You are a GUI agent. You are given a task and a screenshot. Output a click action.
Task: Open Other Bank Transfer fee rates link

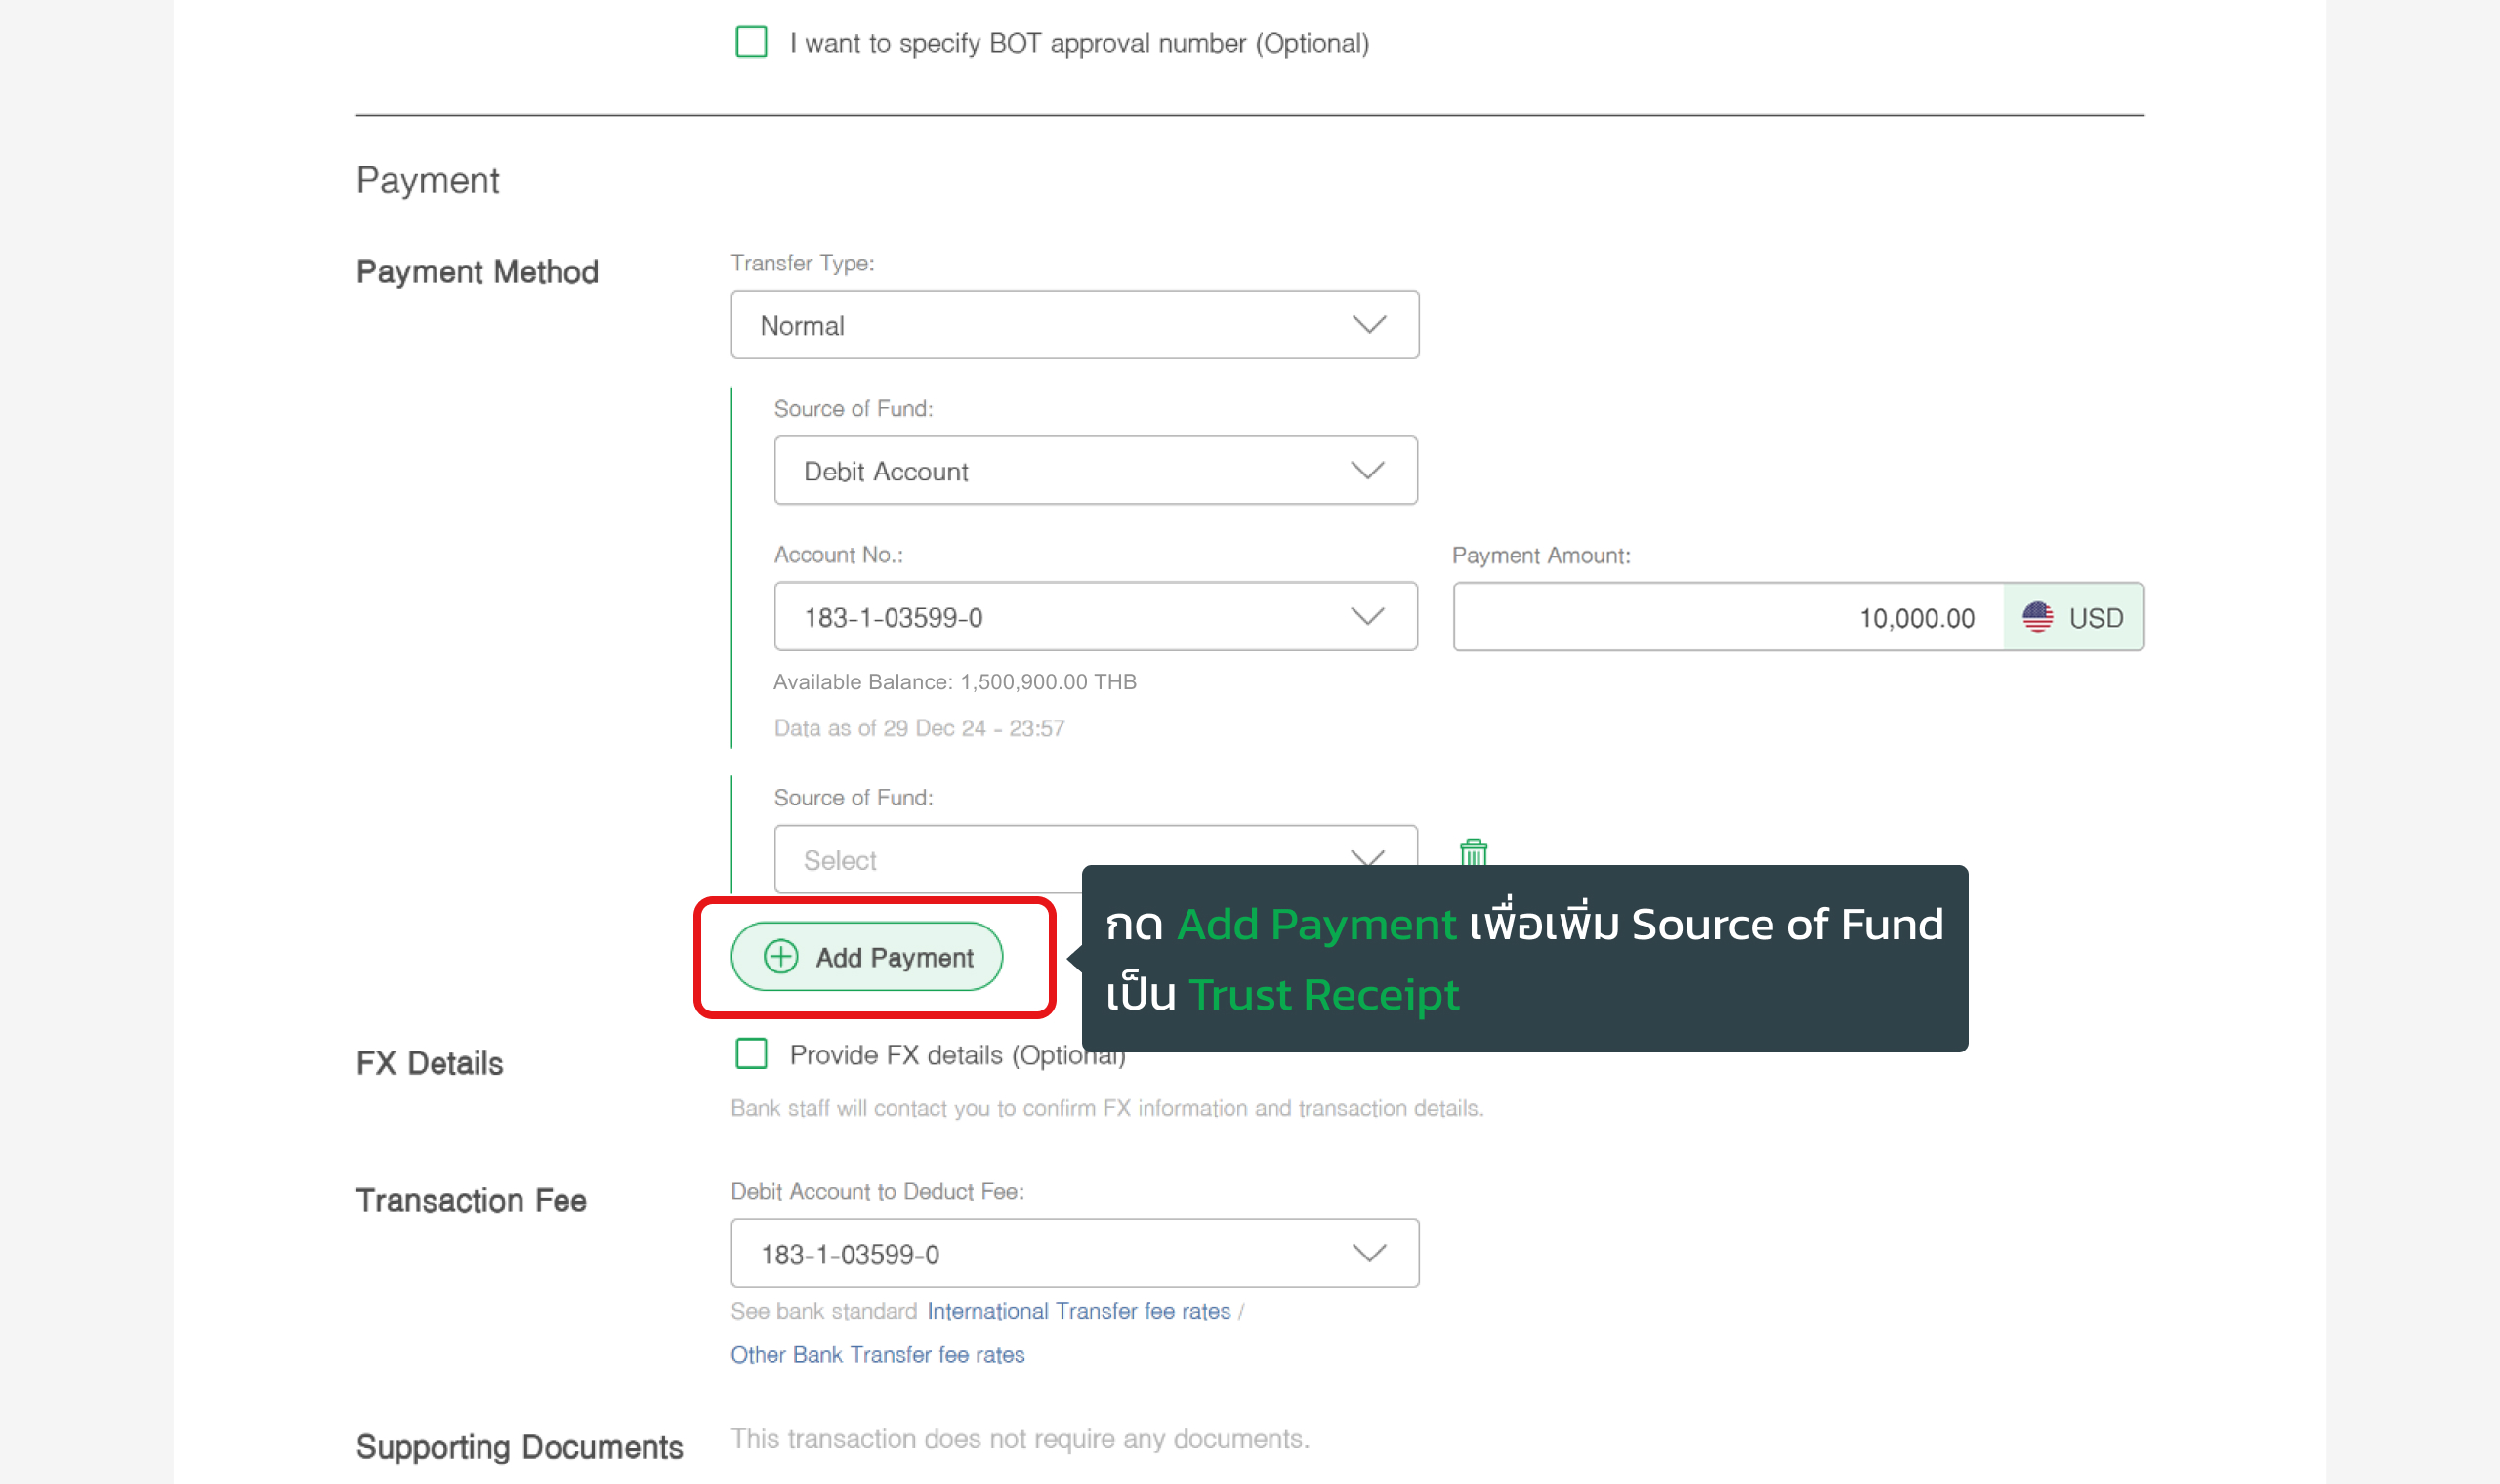[x=877, y=1354]
